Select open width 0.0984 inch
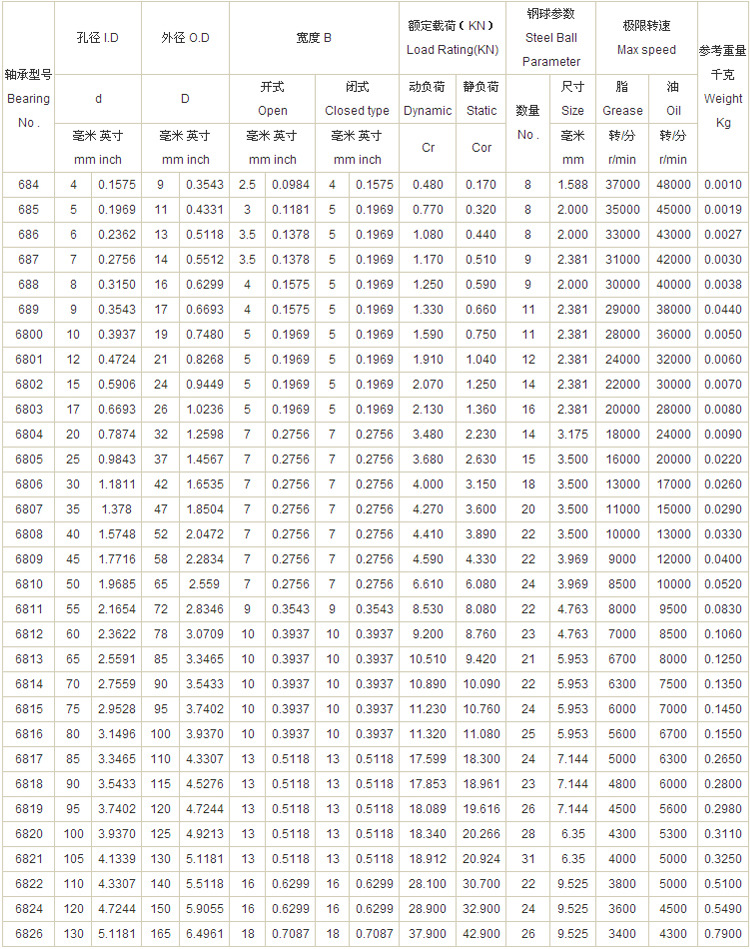750x949 pixels. coord(291,185)
